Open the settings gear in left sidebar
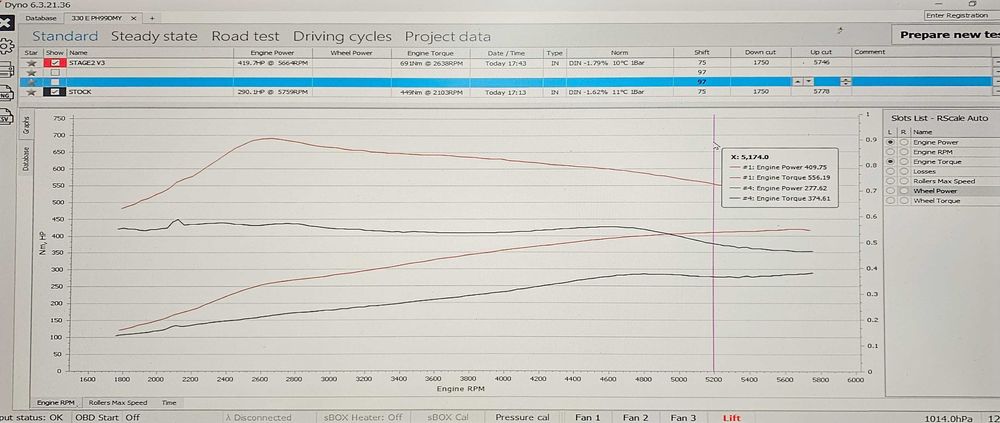This screenshot has height=423, width=1000. pos(6,46)
